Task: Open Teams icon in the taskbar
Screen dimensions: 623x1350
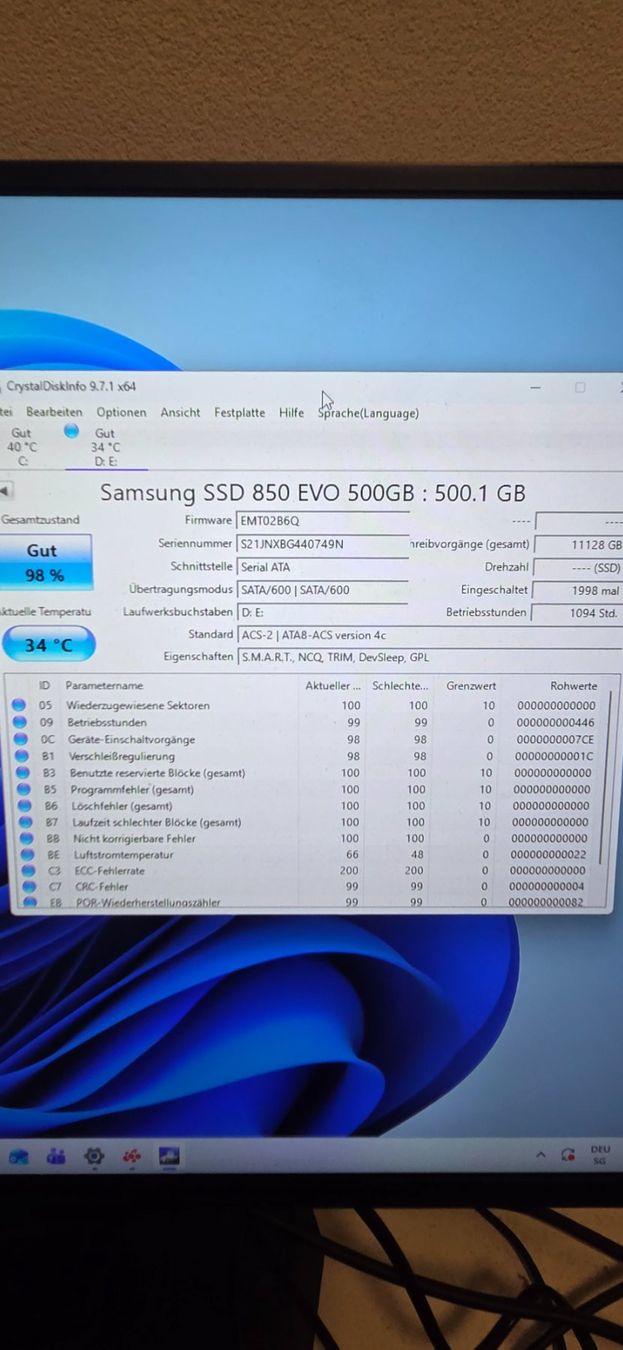Action: pos(56,1156)
